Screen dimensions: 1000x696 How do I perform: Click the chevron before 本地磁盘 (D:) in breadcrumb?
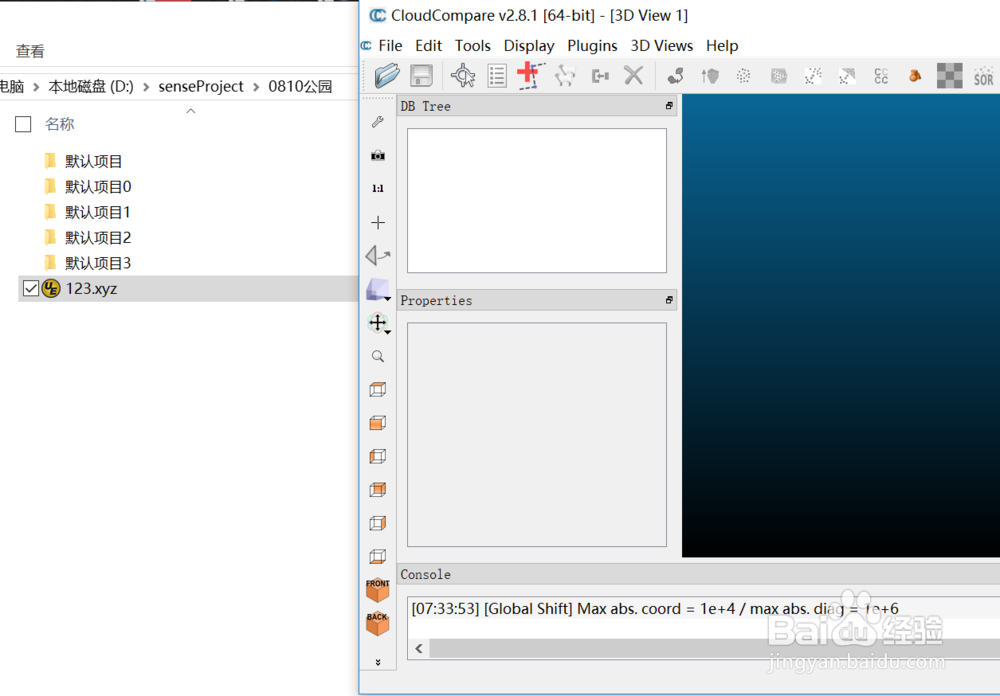pyautogui.click(x=36, y=87)
